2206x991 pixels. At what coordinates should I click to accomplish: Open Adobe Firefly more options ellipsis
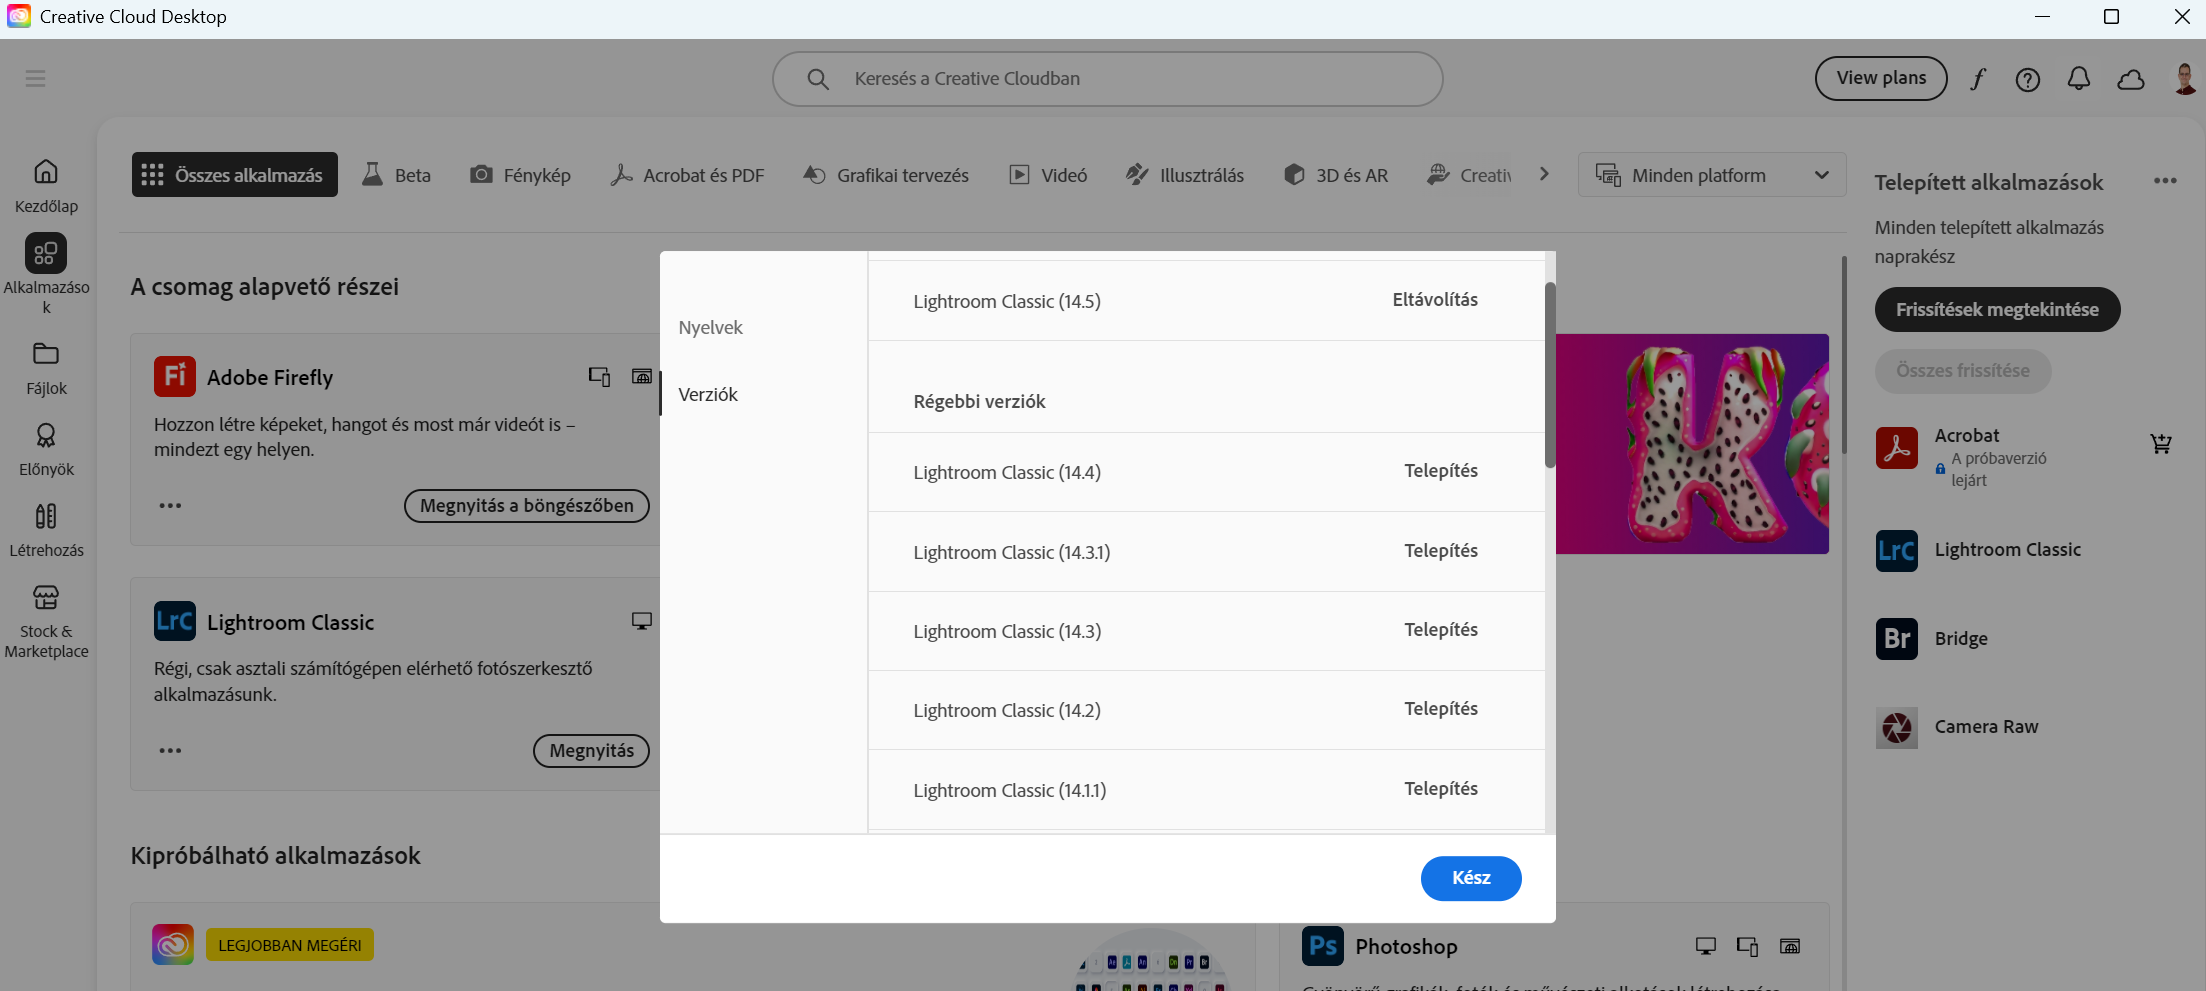pos(170,505)
